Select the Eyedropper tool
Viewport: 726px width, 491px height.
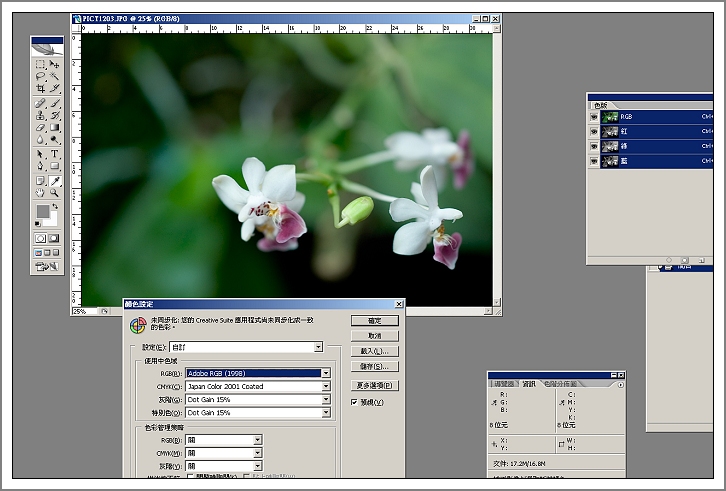55,180
